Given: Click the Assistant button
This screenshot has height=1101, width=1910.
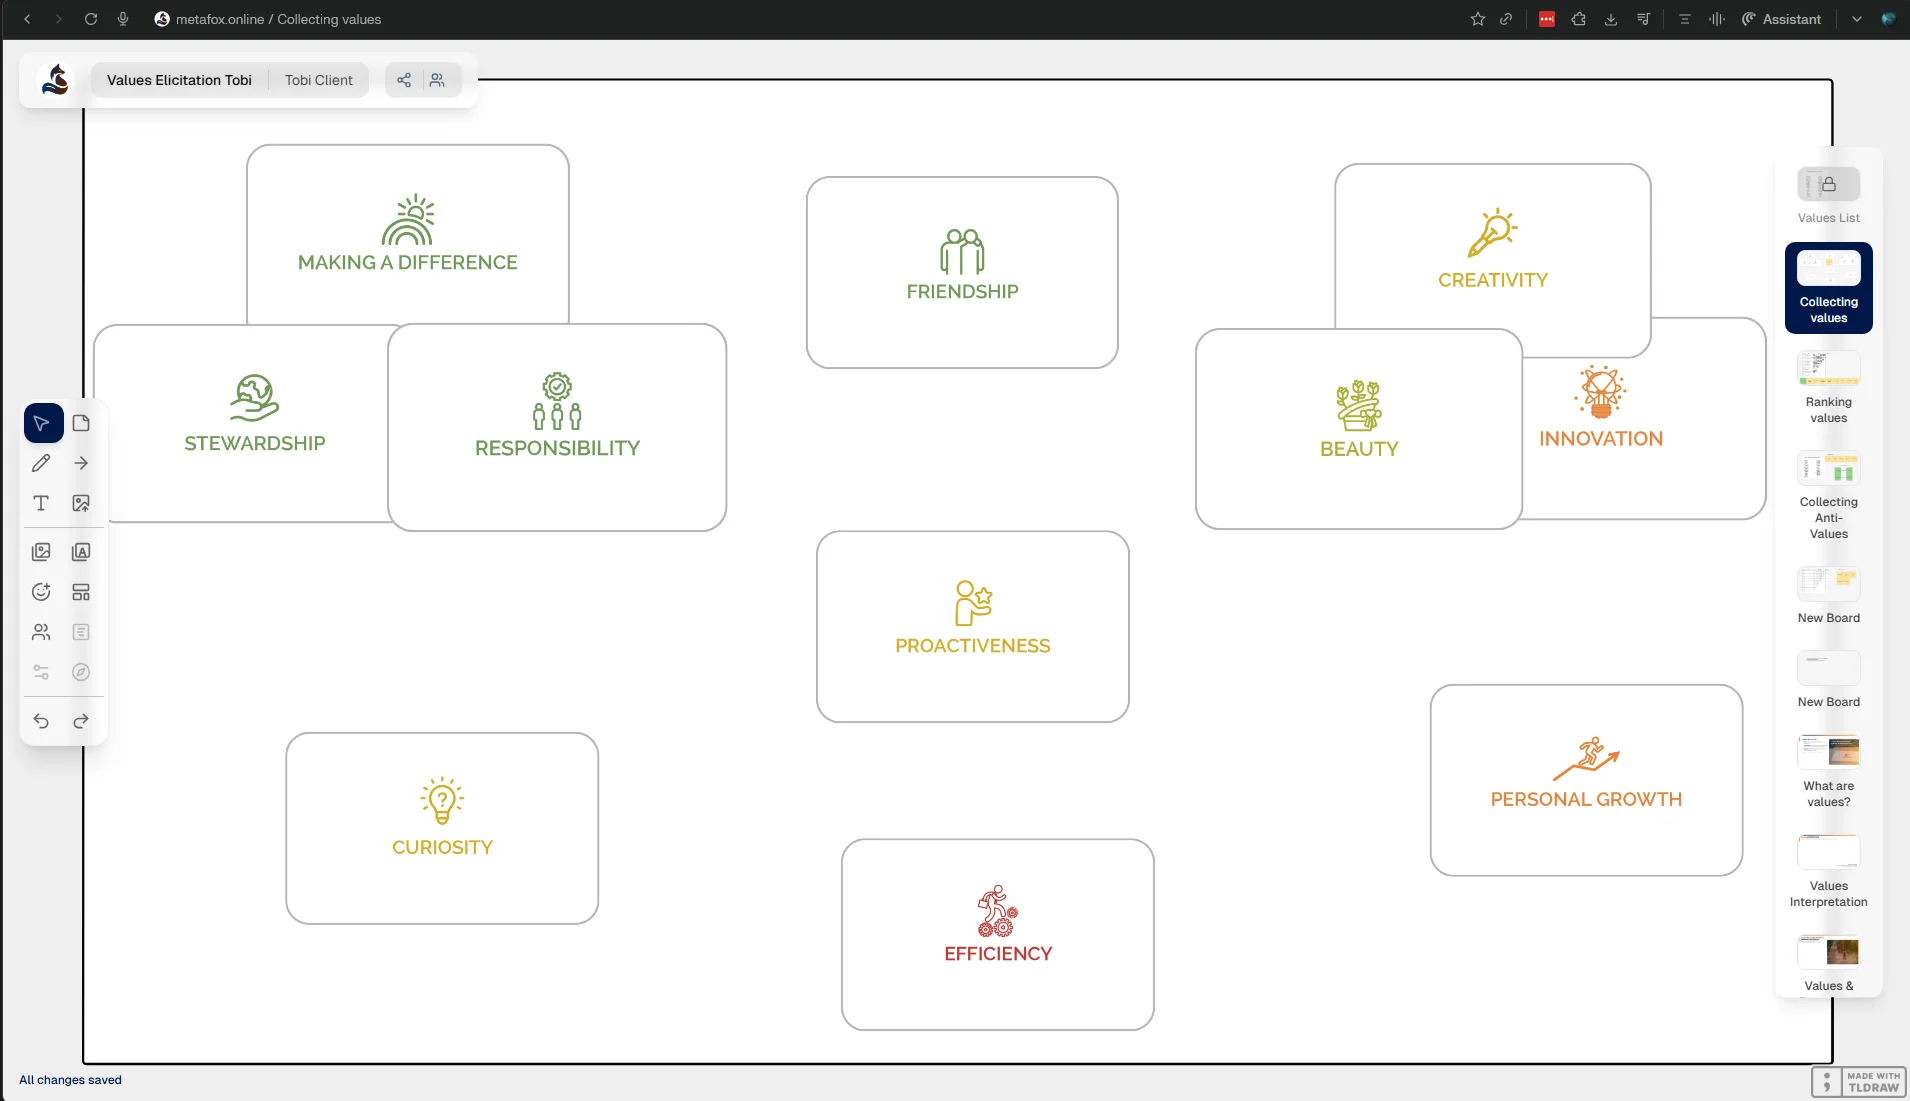Looking at the screenshot, I should [x=1782, y=19].
